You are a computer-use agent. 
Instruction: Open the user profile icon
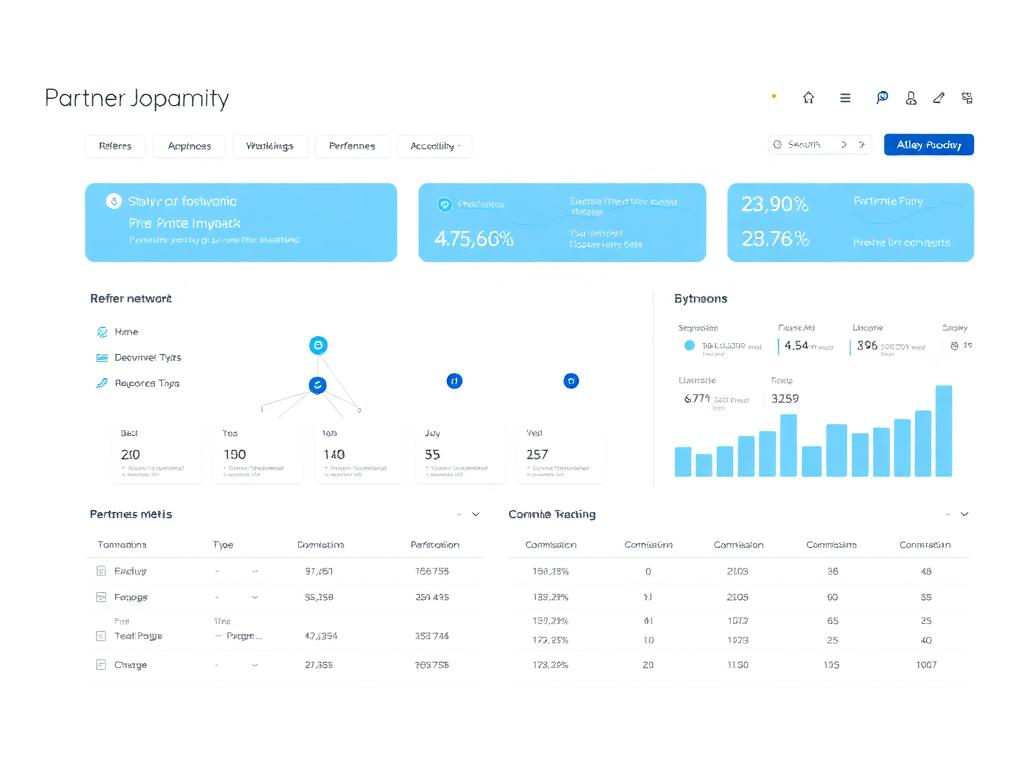pyautogui.click(x=910, y=97)
